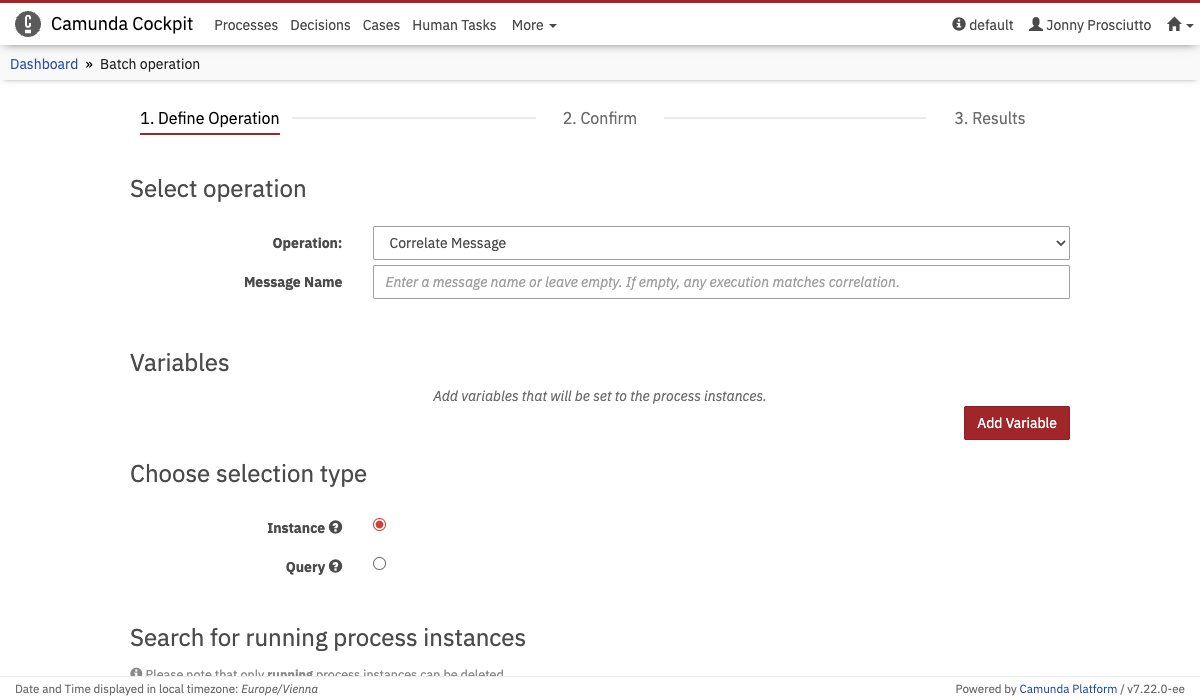This screenshot has height=700, width=1200.
Task: Follow the Dashboard breadcrumb link
Action: [44, 63]
